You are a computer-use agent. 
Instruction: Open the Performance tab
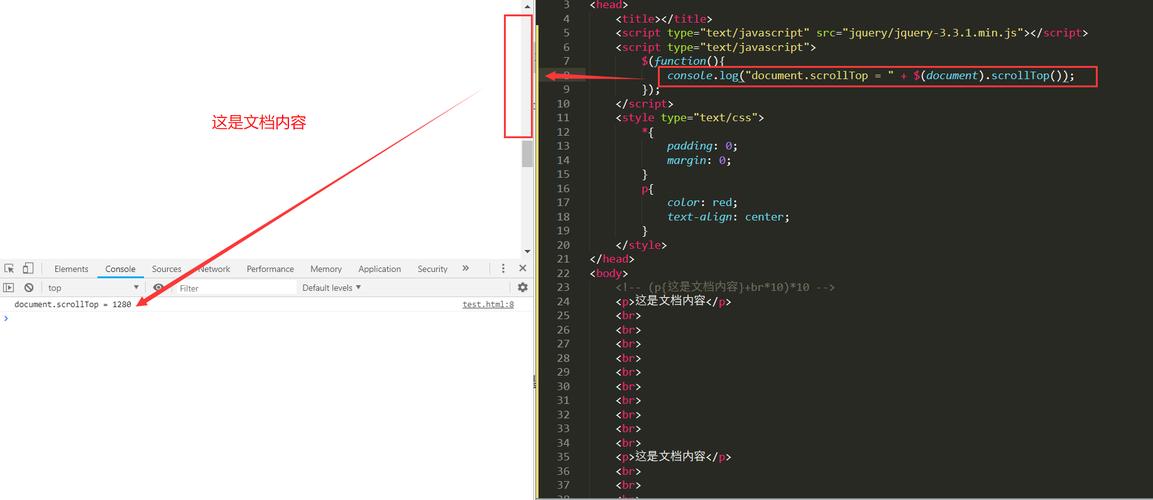pos(270,269)
